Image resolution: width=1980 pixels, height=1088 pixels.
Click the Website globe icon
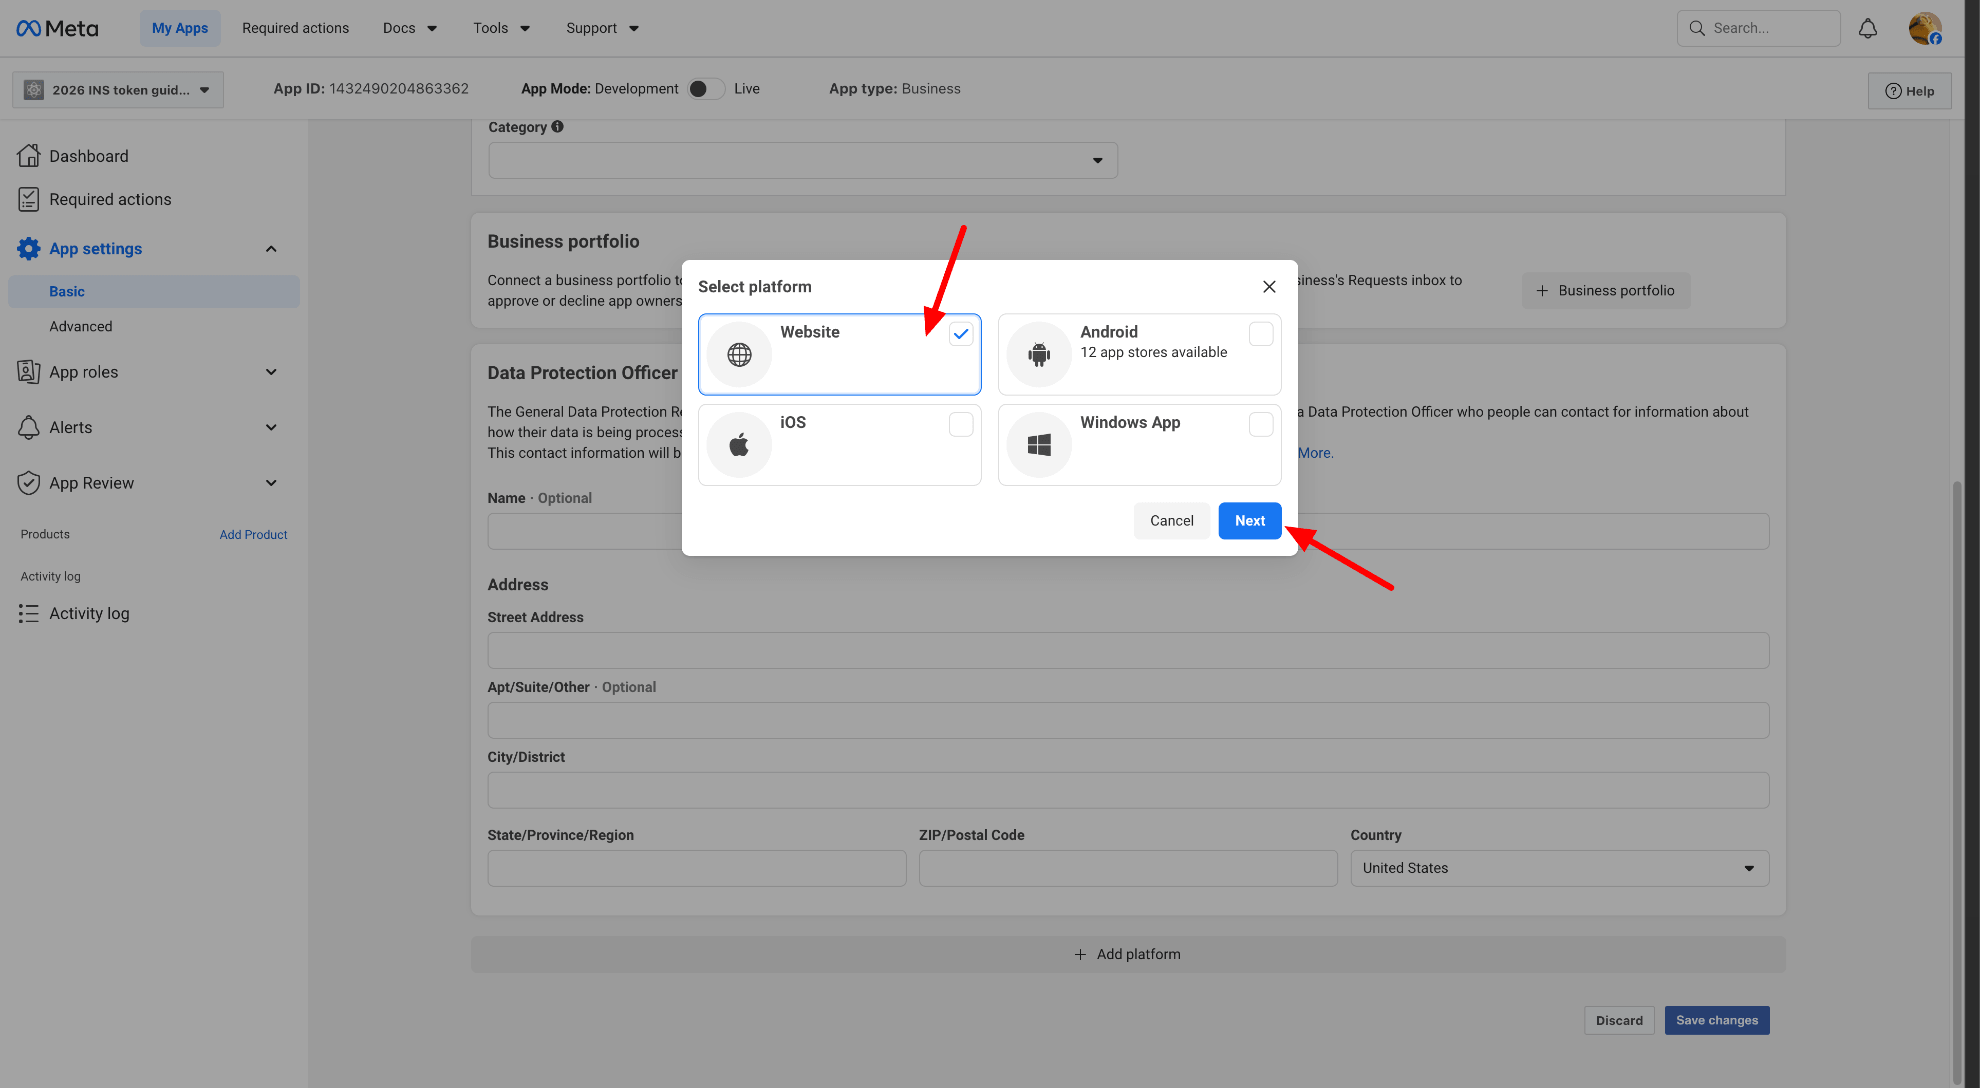pos(739,354)
